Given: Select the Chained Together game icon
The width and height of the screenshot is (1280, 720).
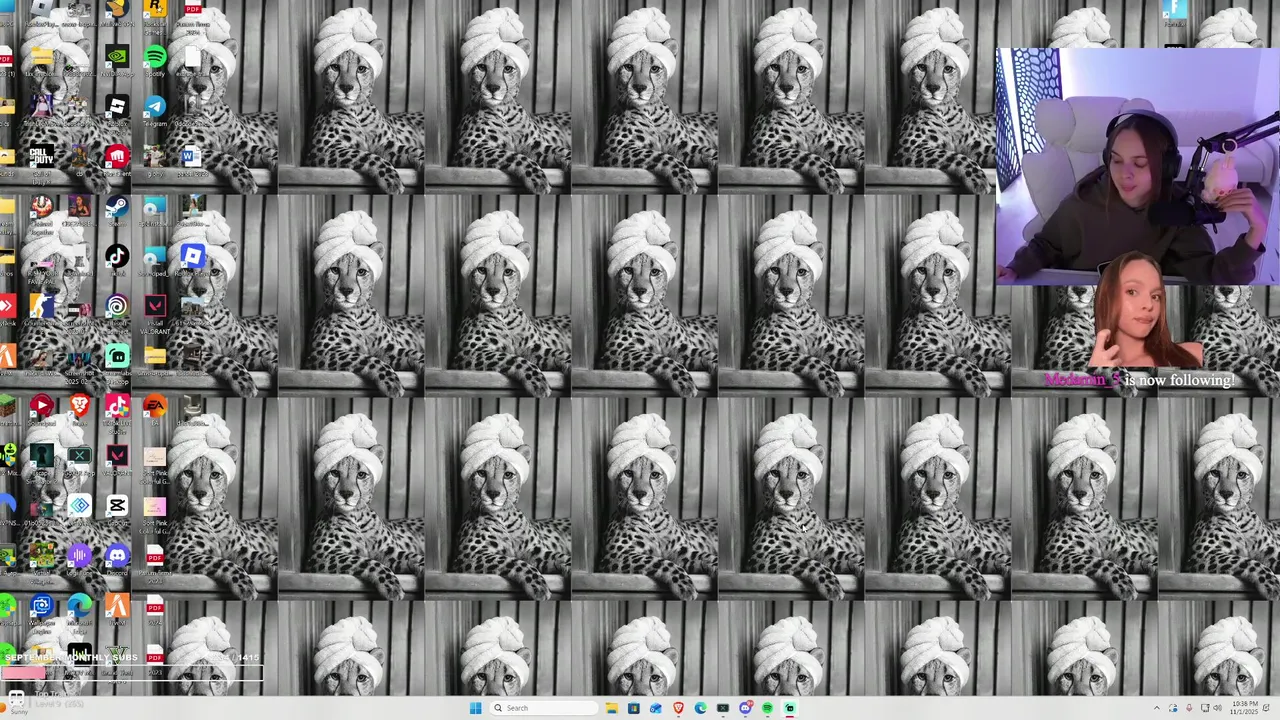Looking at the screenshot, I should coord(41,207).
